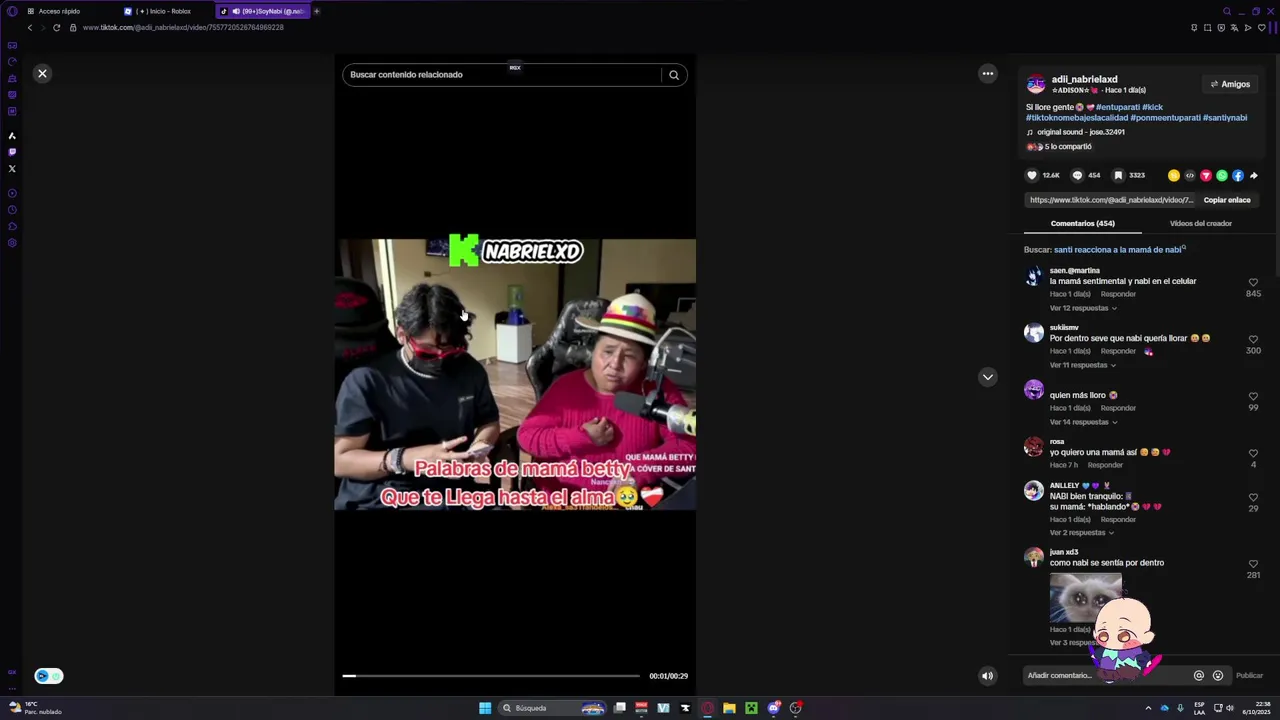Screen dimensions: 1280x720
Task: Click Copiar enlace button
Action: [1227, 200]
